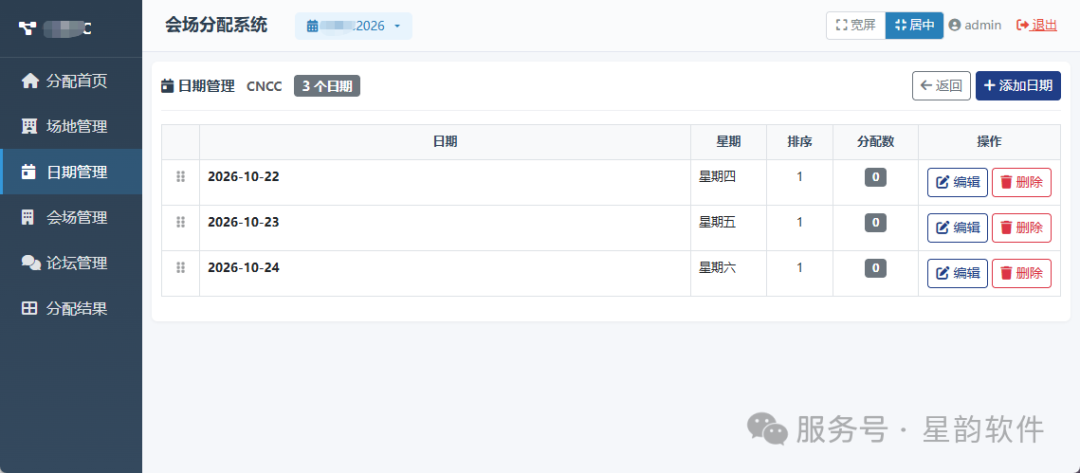Click the 返回 back button
This screenshot has width=1080, height=473.
pos(942,86)
